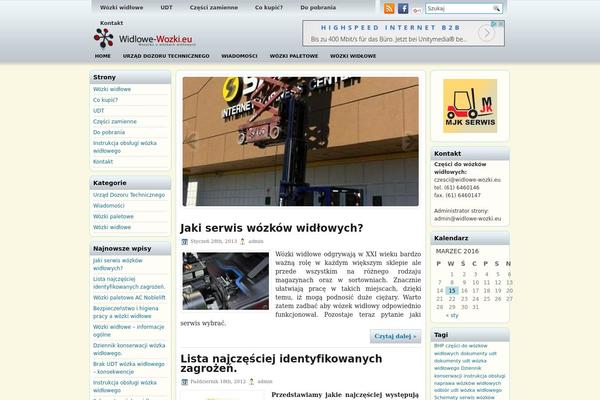
Task: Open article title Jaki serwis wózków widłowych?
Action: pyautogui.click(x=271, y=228)
